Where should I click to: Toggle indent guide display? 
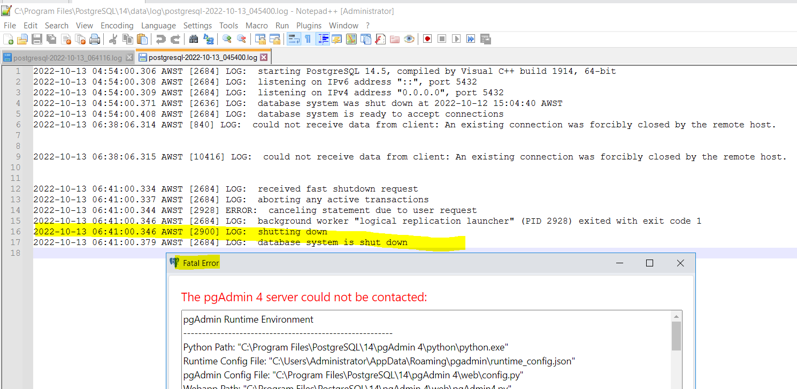point(323,39)
